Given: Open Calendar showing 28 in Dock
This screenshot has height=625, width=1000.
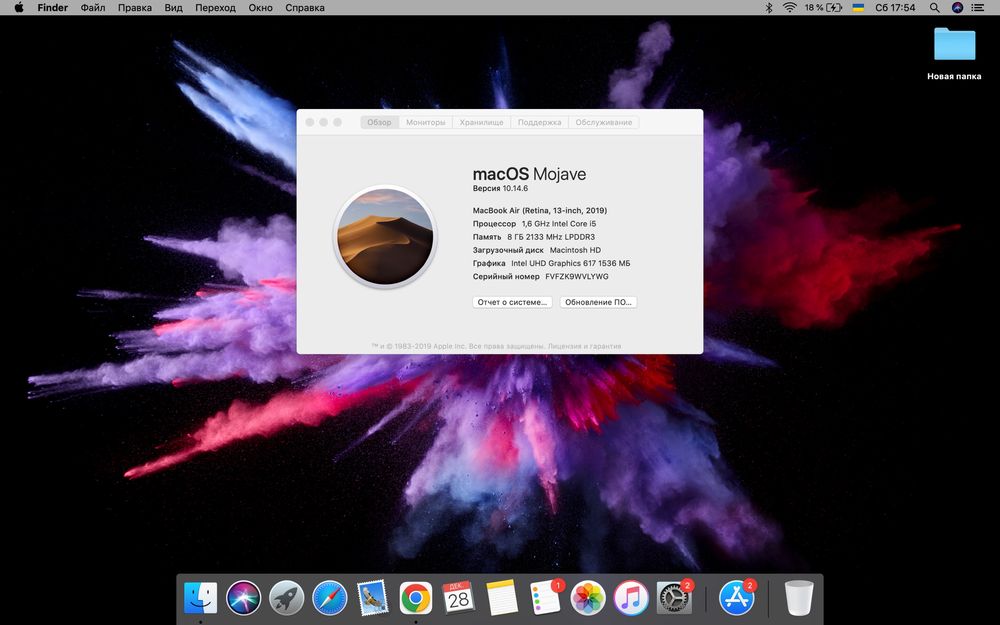Looking at the screenshot, I should tap(458, 598).
